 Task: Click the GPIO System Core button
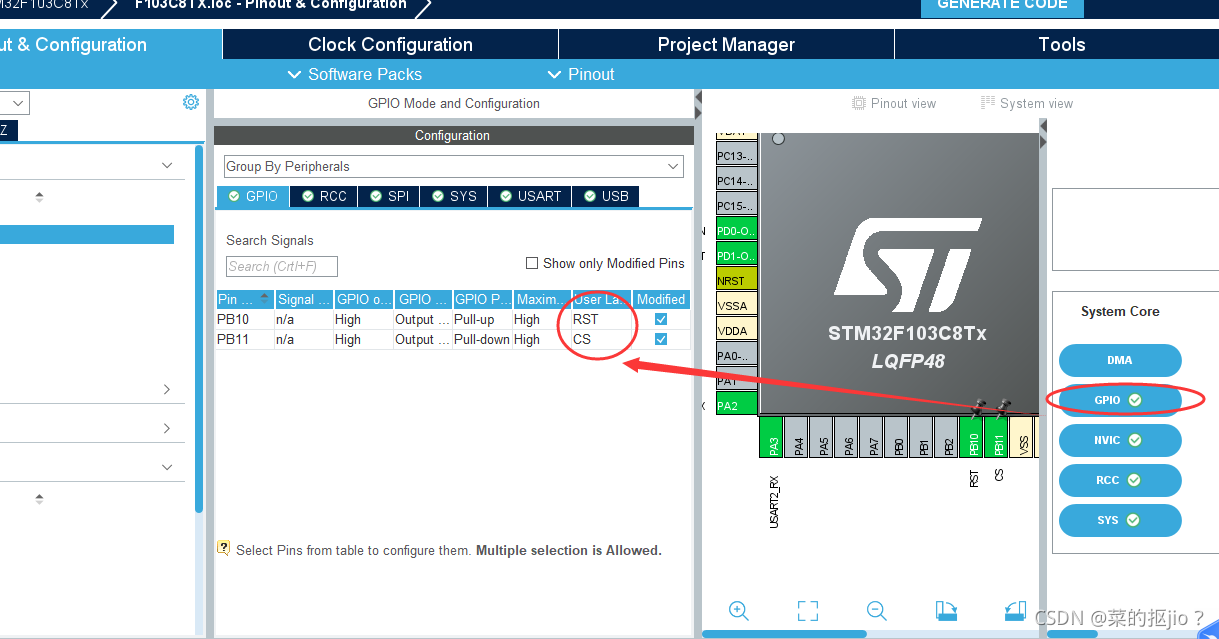[1120, 400]
